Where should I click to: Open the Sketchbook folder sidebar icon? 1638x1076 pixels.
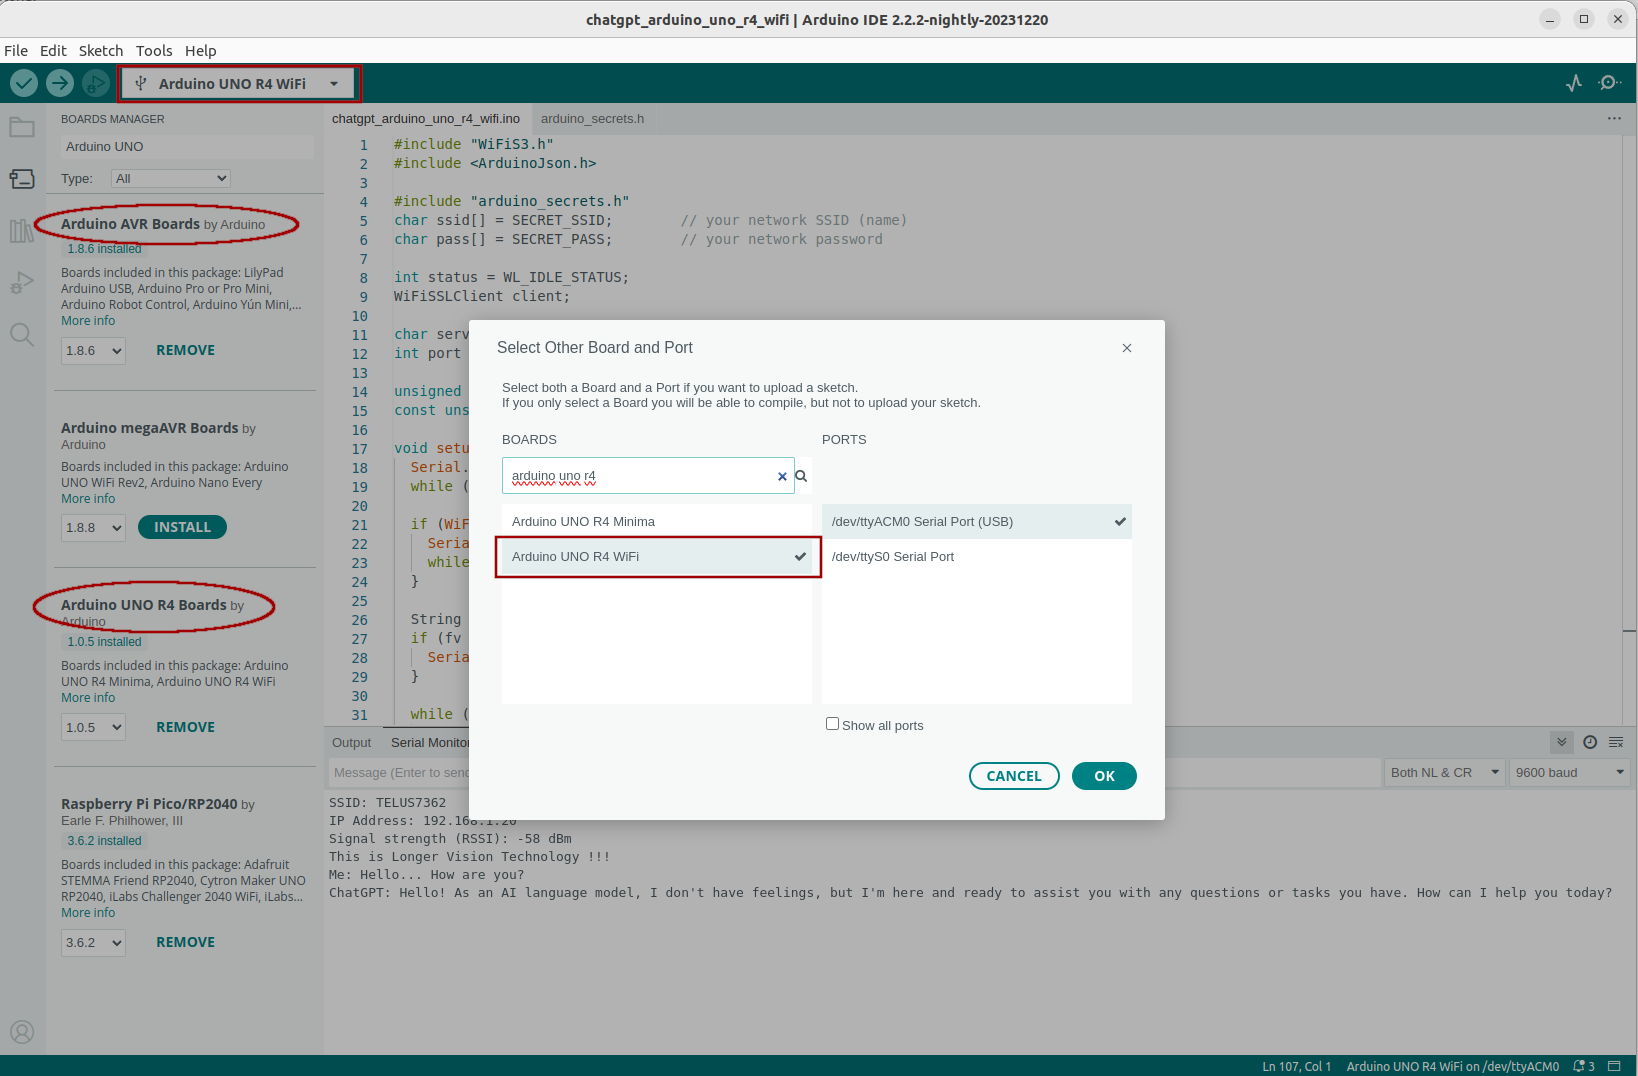(22, 127)
